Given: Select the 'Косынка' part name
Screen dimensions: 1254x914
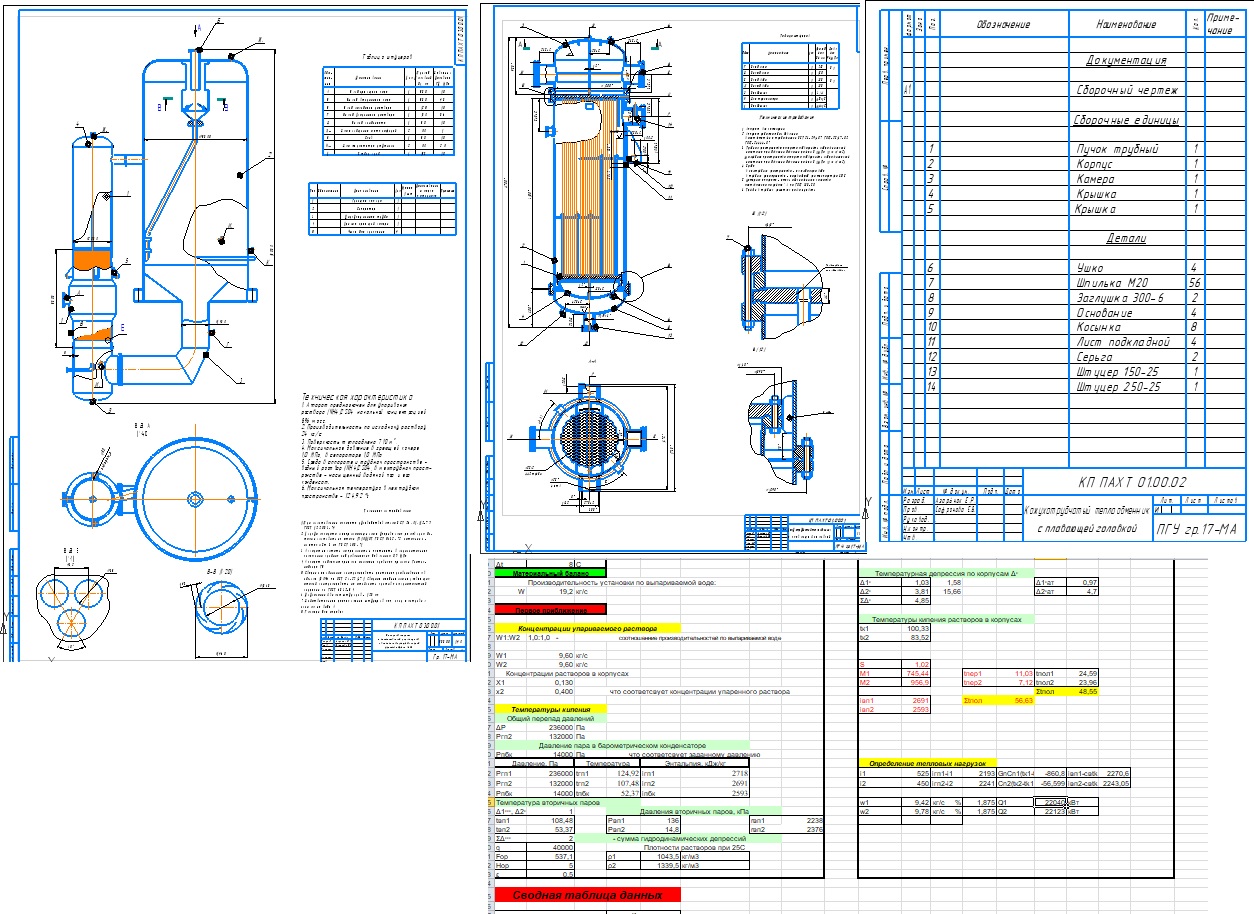Looking at the screenshot, I should click(1100, 327).
